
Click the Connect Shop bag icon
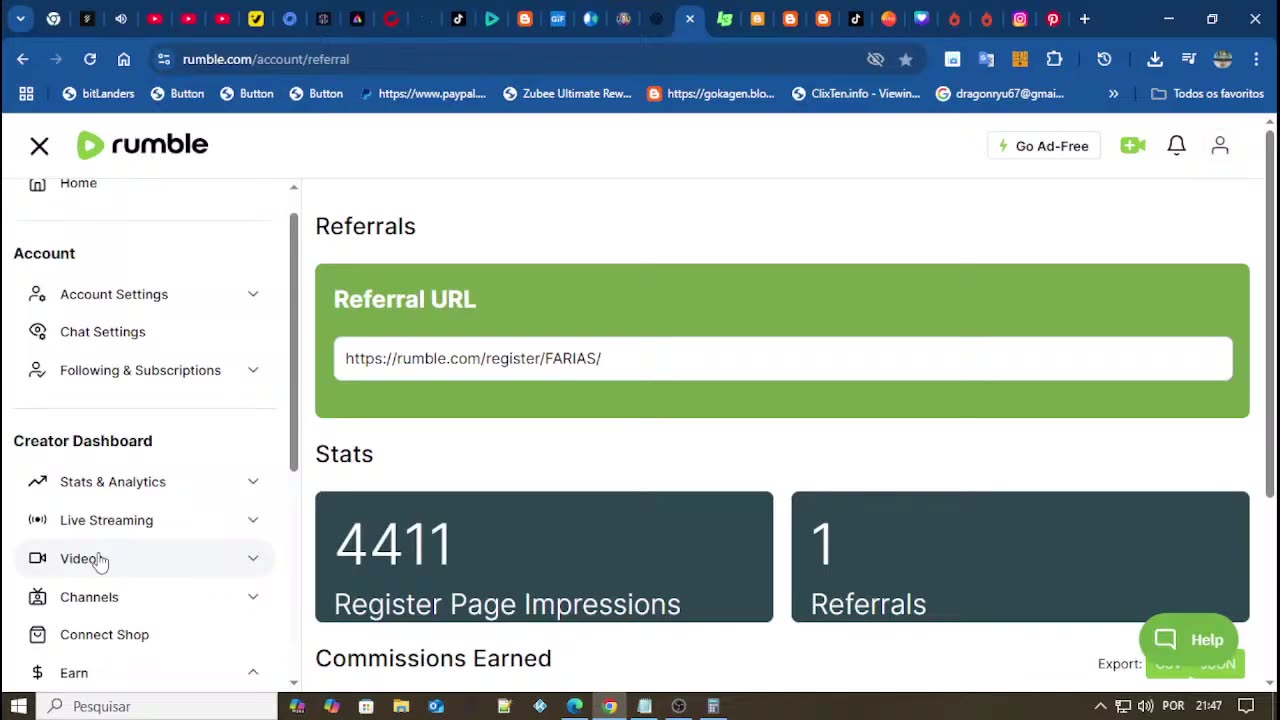click(37, 635)
